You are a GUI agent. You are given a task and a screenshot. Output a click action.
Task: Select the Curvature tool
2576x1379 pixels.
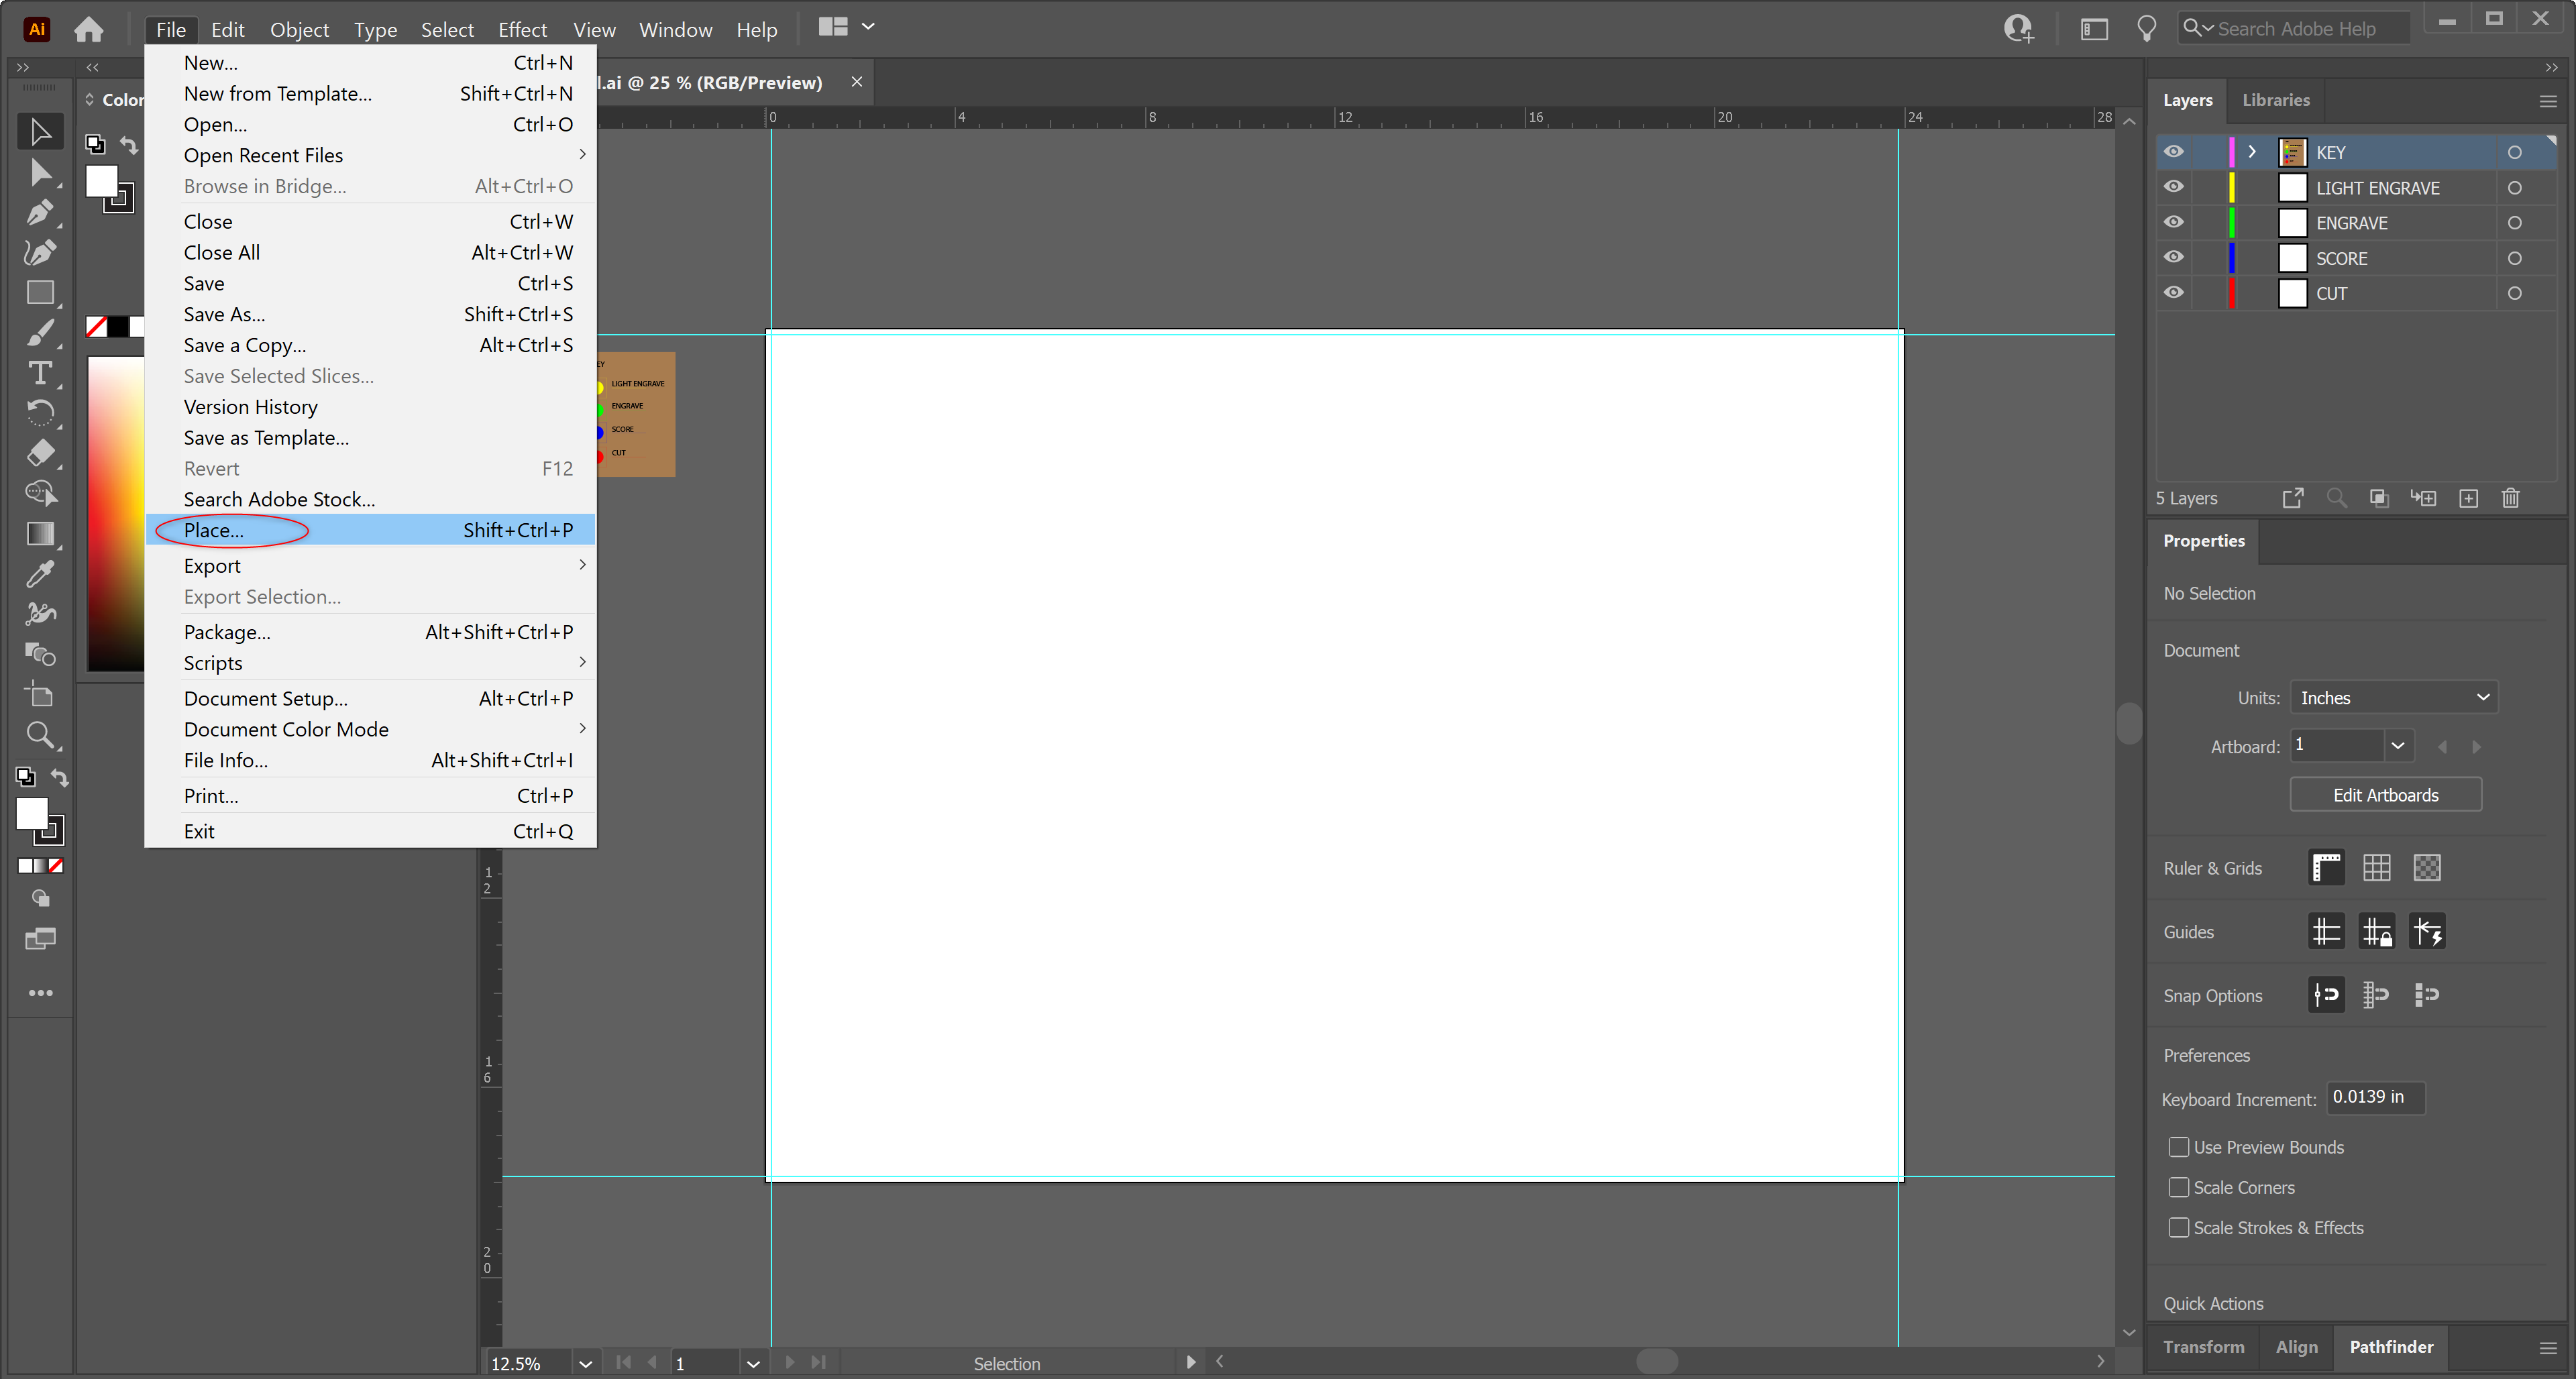(x=40, y=252)
